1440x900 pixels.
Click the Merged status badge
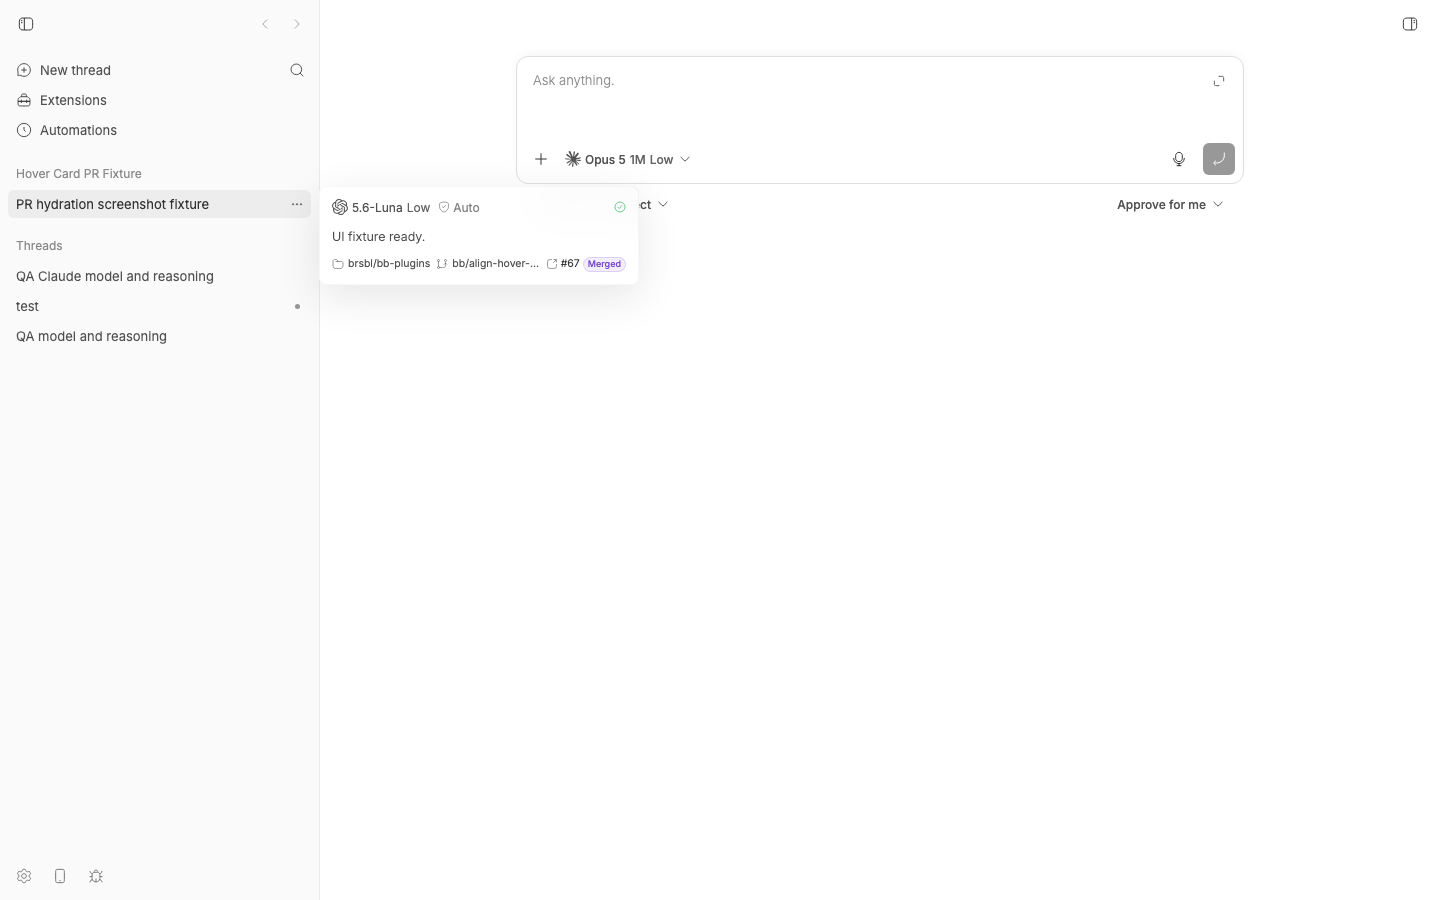point(604,264)
